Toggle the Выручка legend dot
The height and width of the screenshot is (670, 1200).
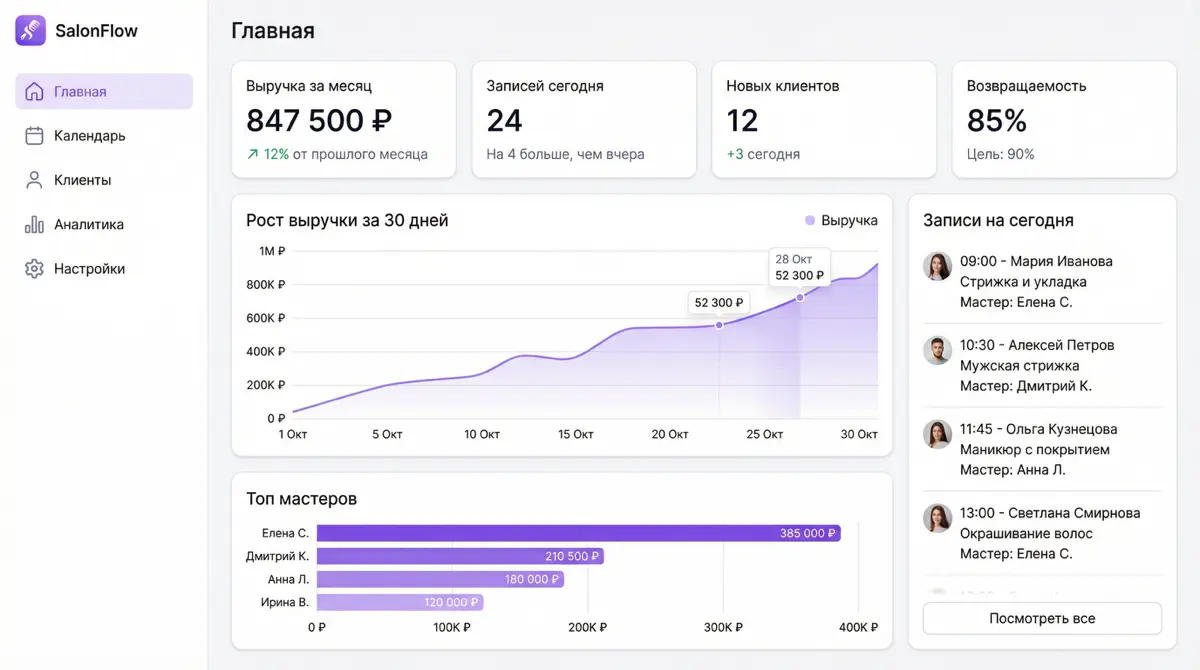[x=810, y=220]
